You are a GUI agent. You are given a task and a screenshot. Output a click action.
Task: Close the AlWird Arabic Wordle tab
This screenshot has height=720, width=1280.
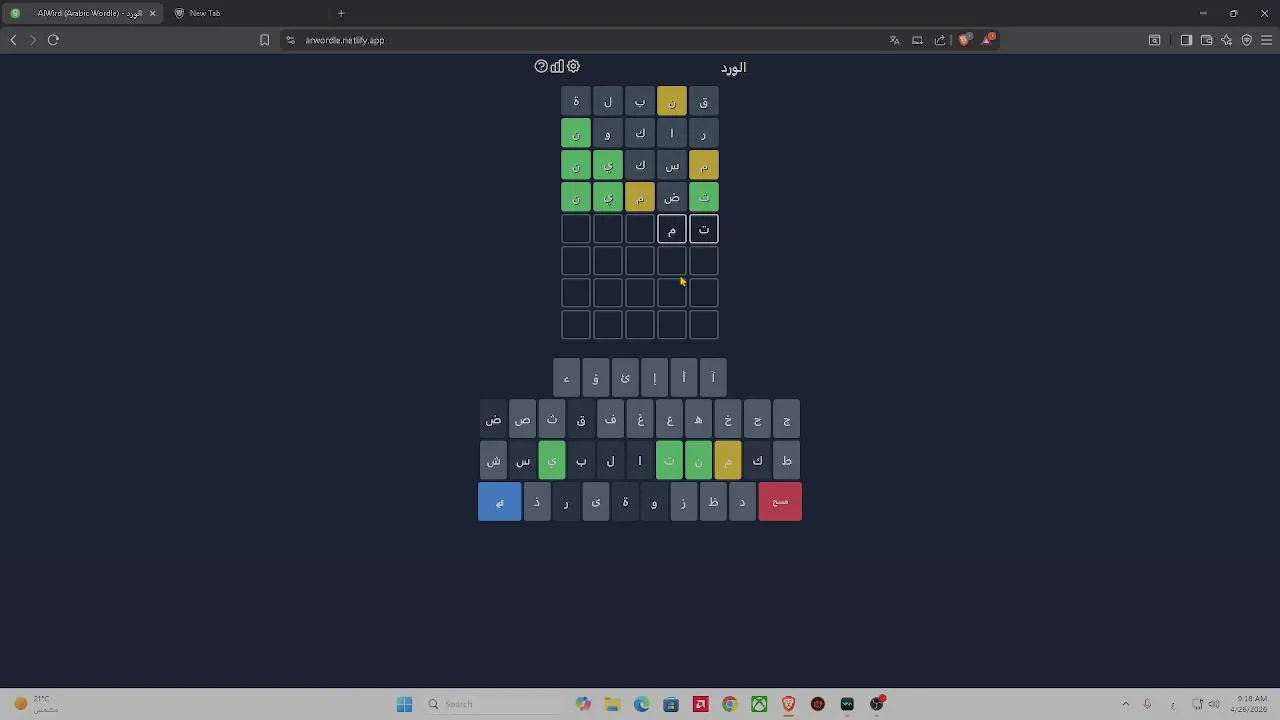[x=152, y=13]
